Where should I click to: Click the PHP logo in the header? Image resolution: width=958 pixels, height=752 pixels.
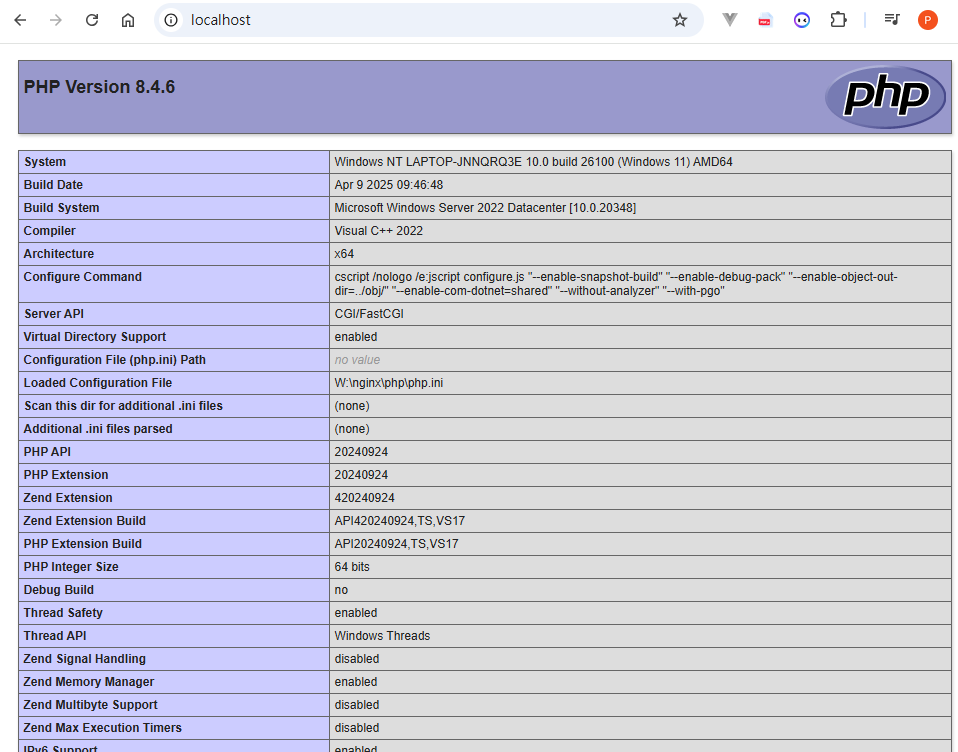coord(885,97)
